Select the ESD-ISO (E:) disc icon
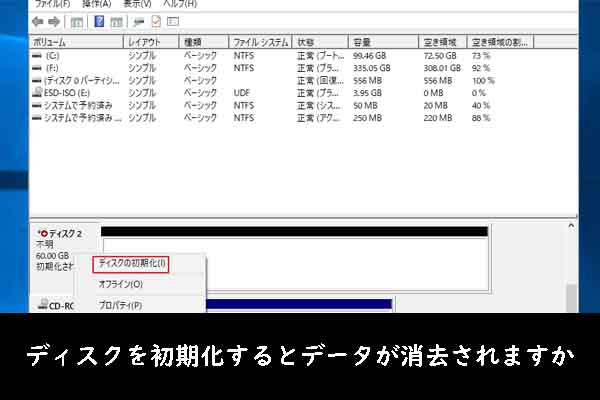Viewport: 600px width, 400px height. [x=36, y=92]
